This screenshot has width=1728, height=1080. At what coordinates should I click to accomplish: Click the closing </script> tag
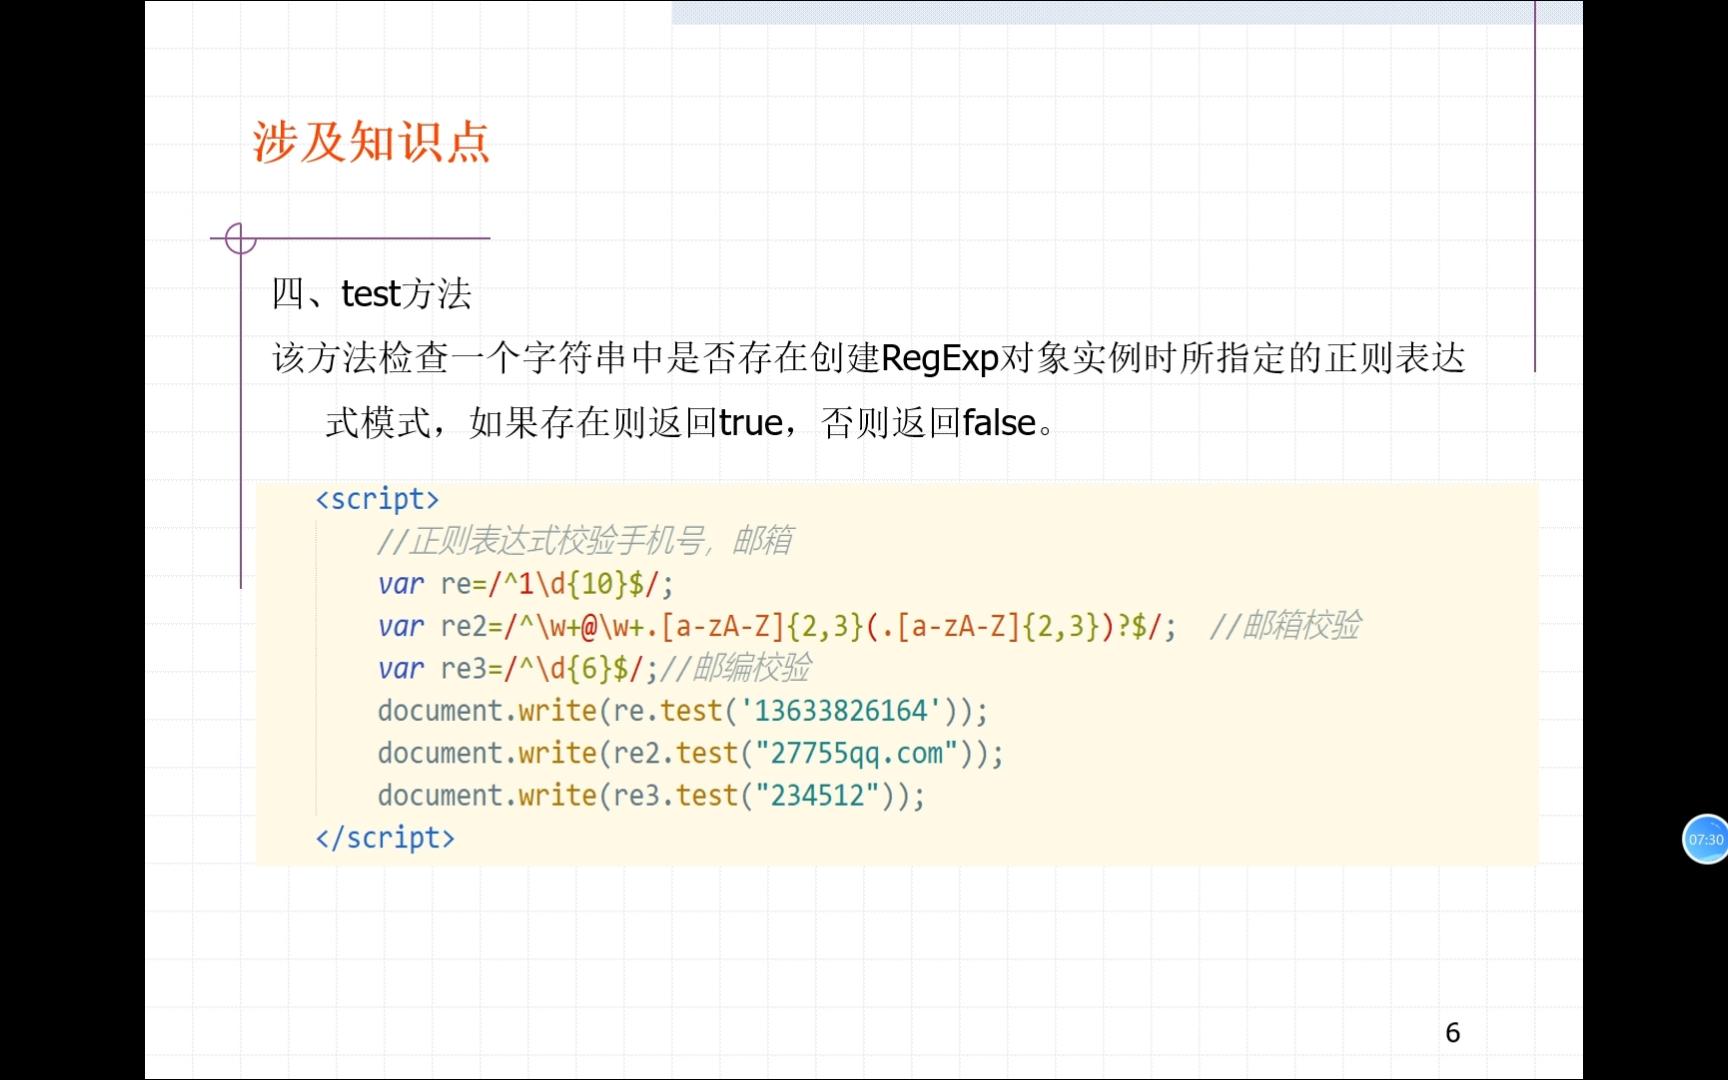point(385,837)
